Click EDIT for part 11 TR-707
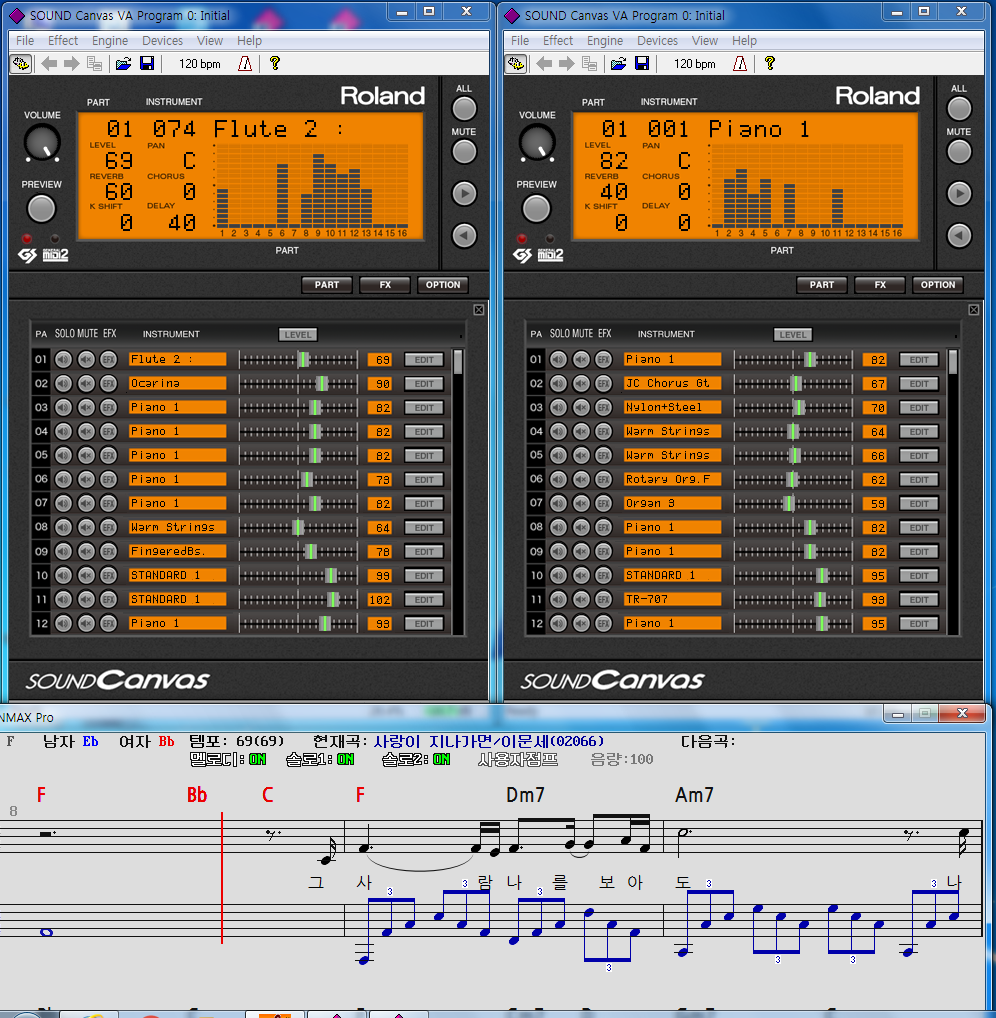Screen dimensions: 996x1018 point(919,600)
